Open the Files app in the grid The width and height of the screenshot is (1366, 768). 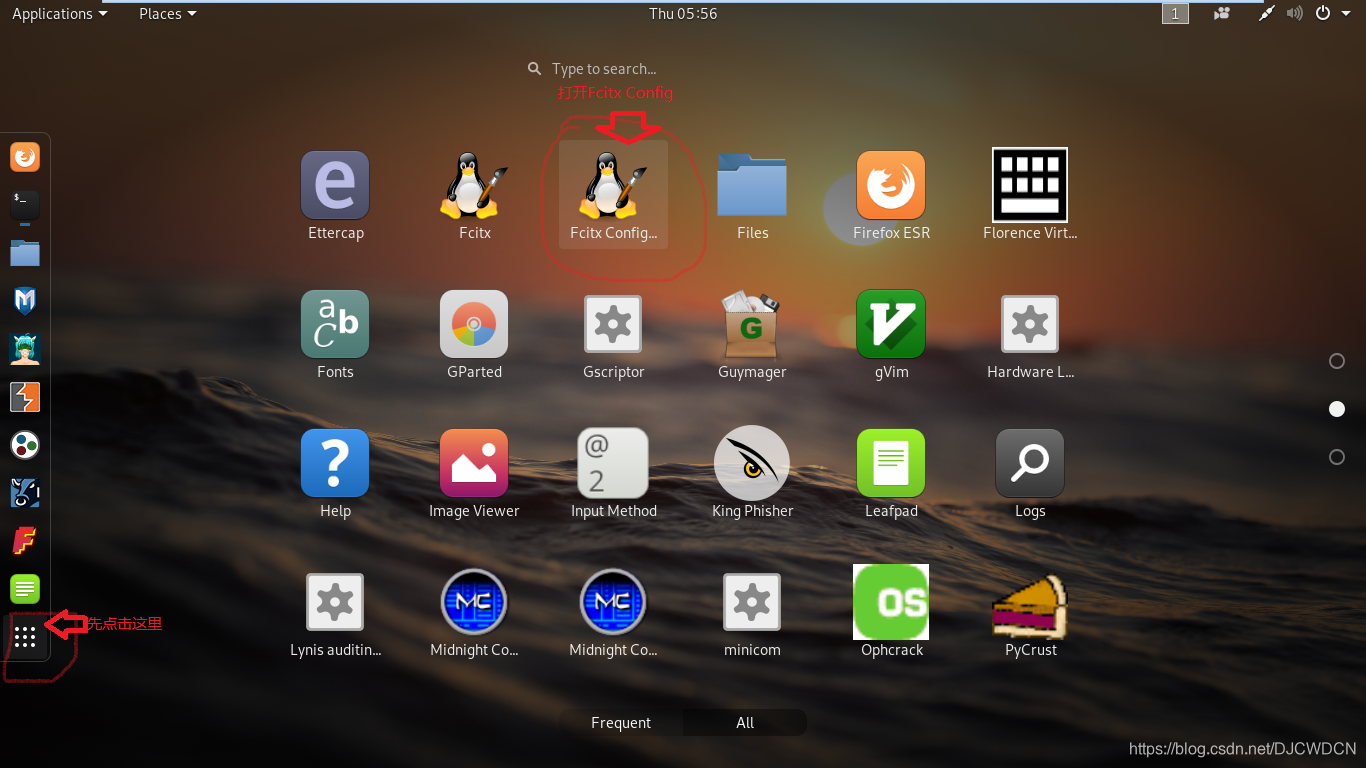[752, 196]
